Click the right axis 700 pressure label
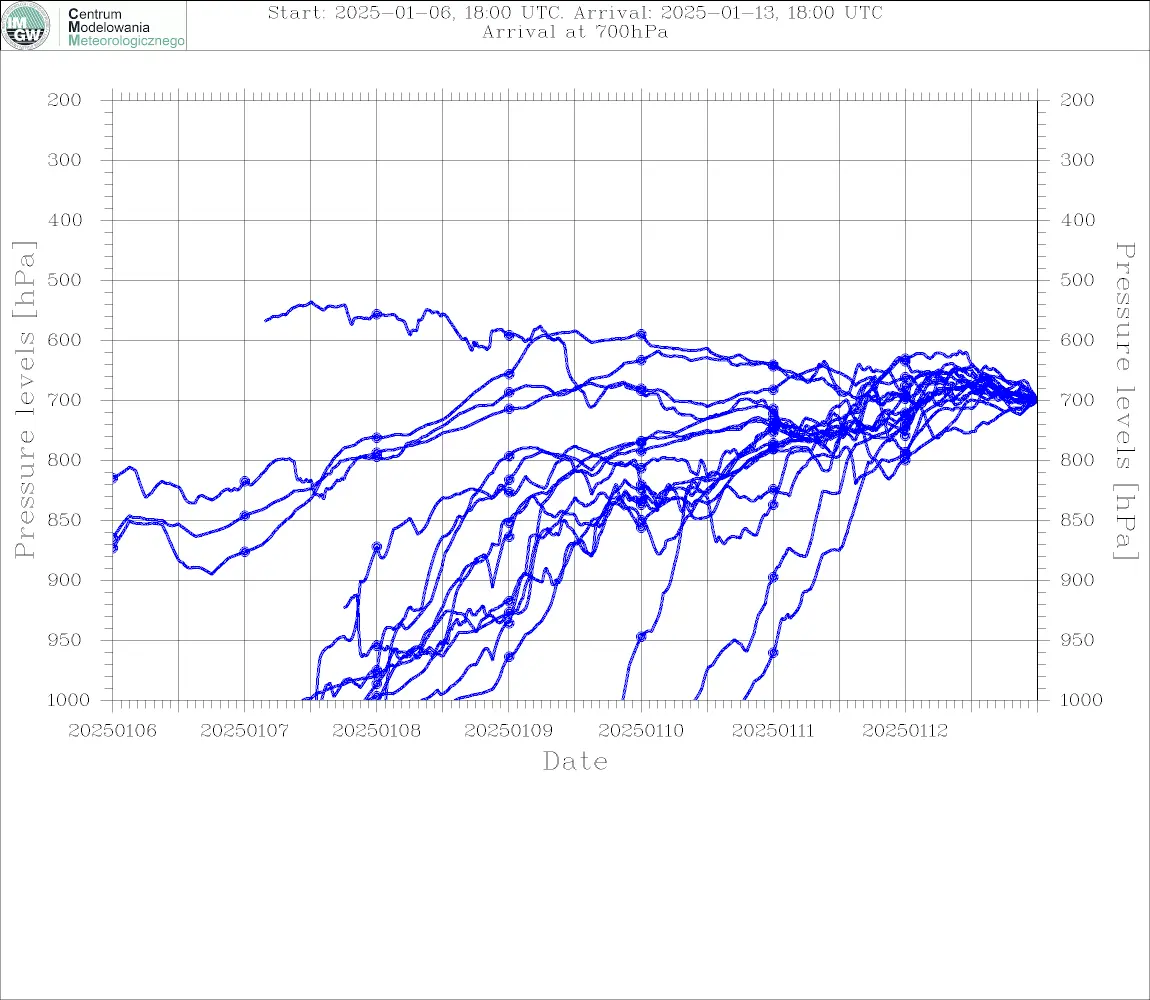Viewport: 1150px width, 1000px height. click(x=1077, y=401)
